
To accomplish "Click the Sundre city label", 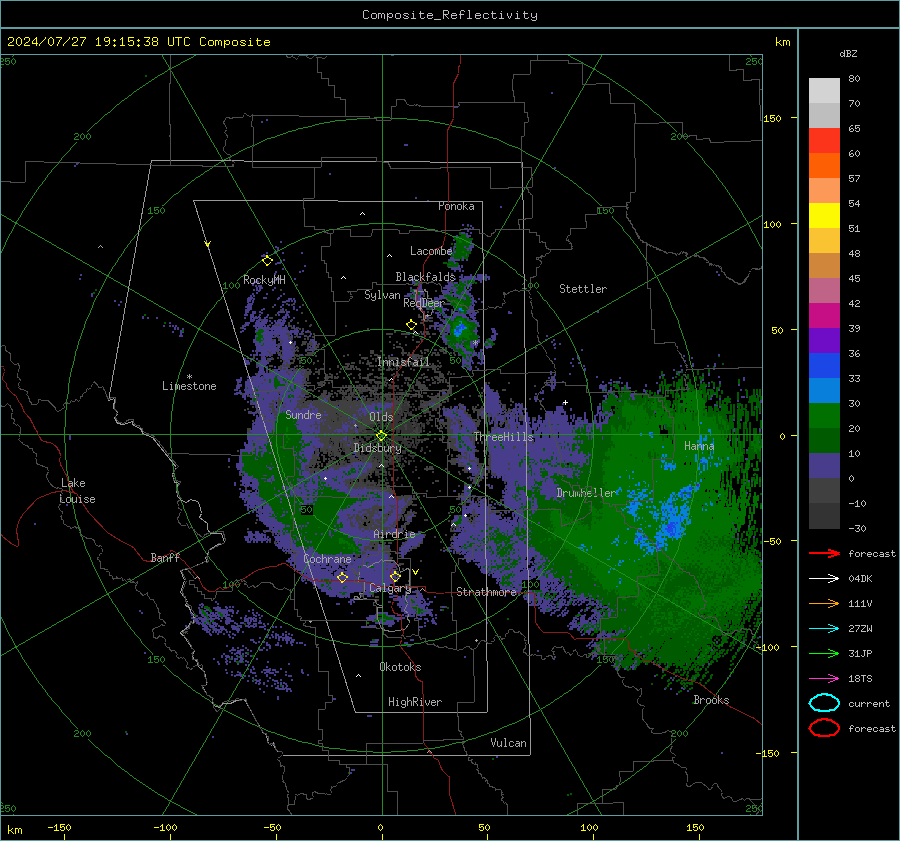I will (x=303, y=414).
